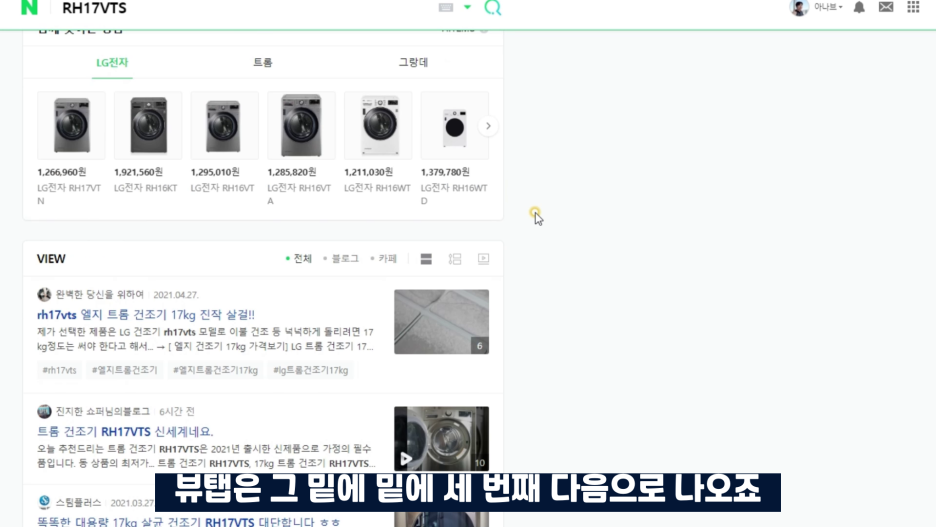Switch VIEW to card layout icon
The width and height of the screenshot is (936, 527).
(426, 258)
